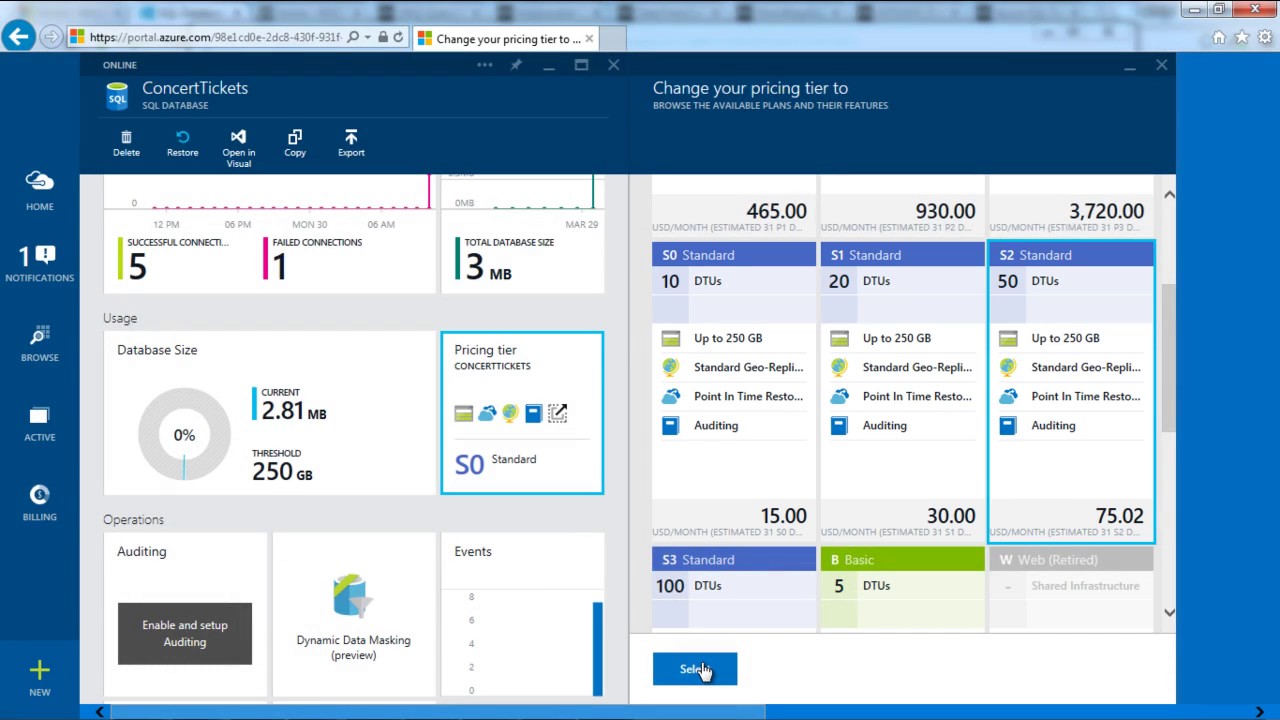The width and height of the screenshot is (1280, 720).
Task: Open browser Tools gear
Action: (1265, 38)
